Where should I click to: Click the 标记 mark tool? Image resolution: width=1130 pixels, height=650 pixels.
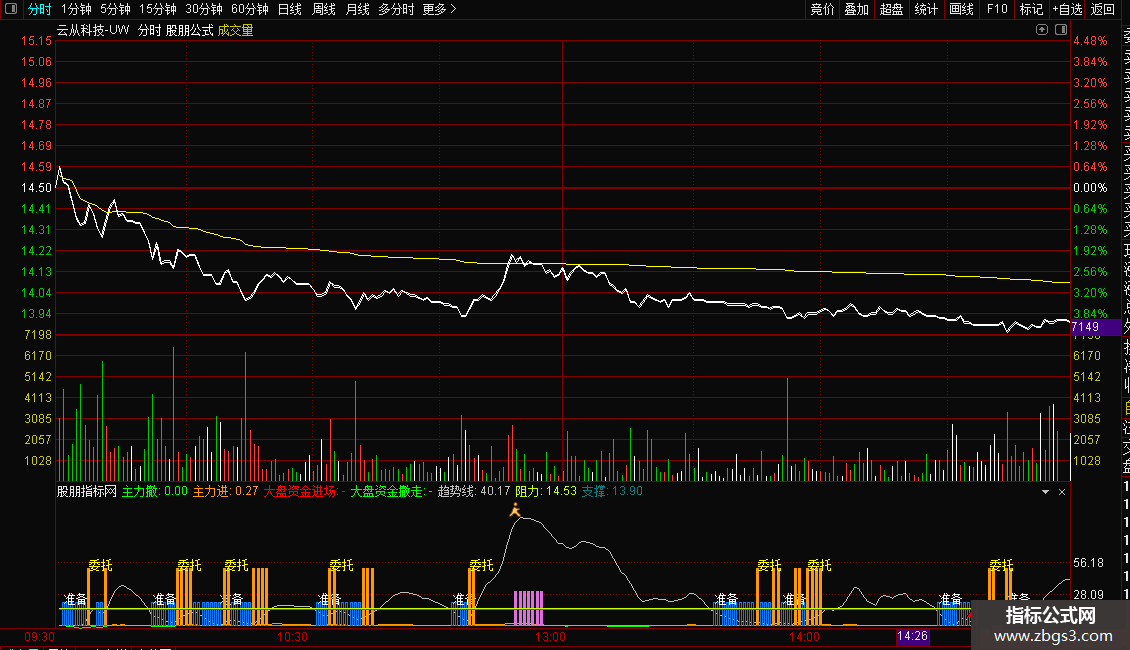click(1031, 10)
